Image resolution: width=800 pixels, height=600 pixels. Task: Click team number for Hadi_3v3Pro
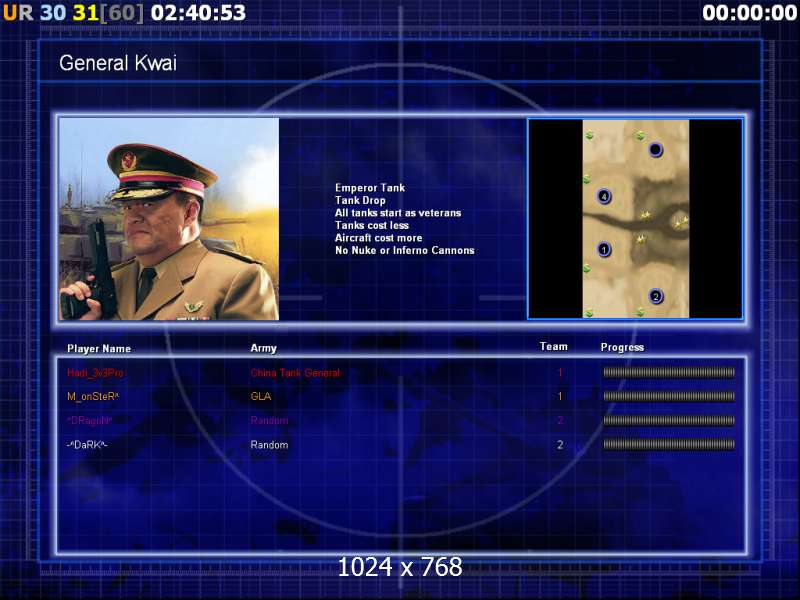pyautogui.click(x=560, y=373)
